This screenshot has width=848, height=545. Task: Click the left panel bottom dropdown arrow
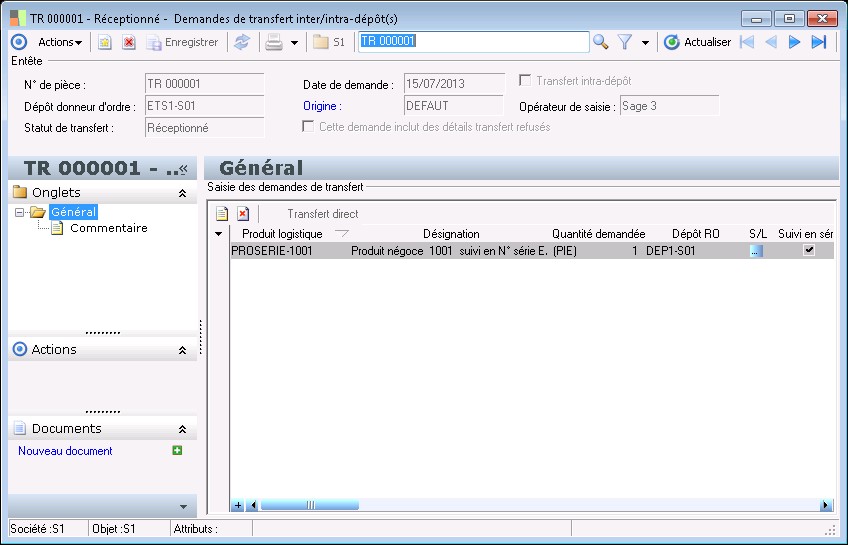[x=183, y=507]
